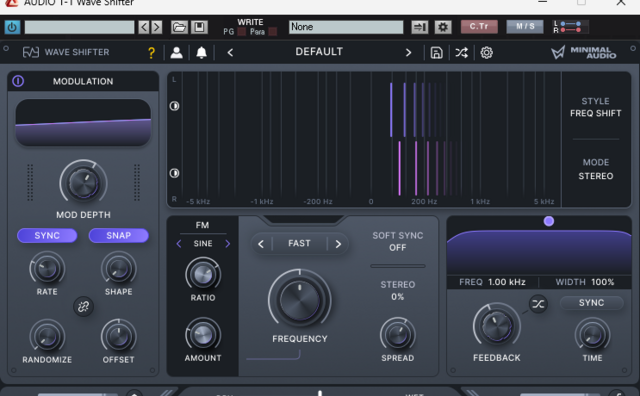The image size is (640, 396).
Task: Toggle the plugin power bypass button
Action: (12, 27)
